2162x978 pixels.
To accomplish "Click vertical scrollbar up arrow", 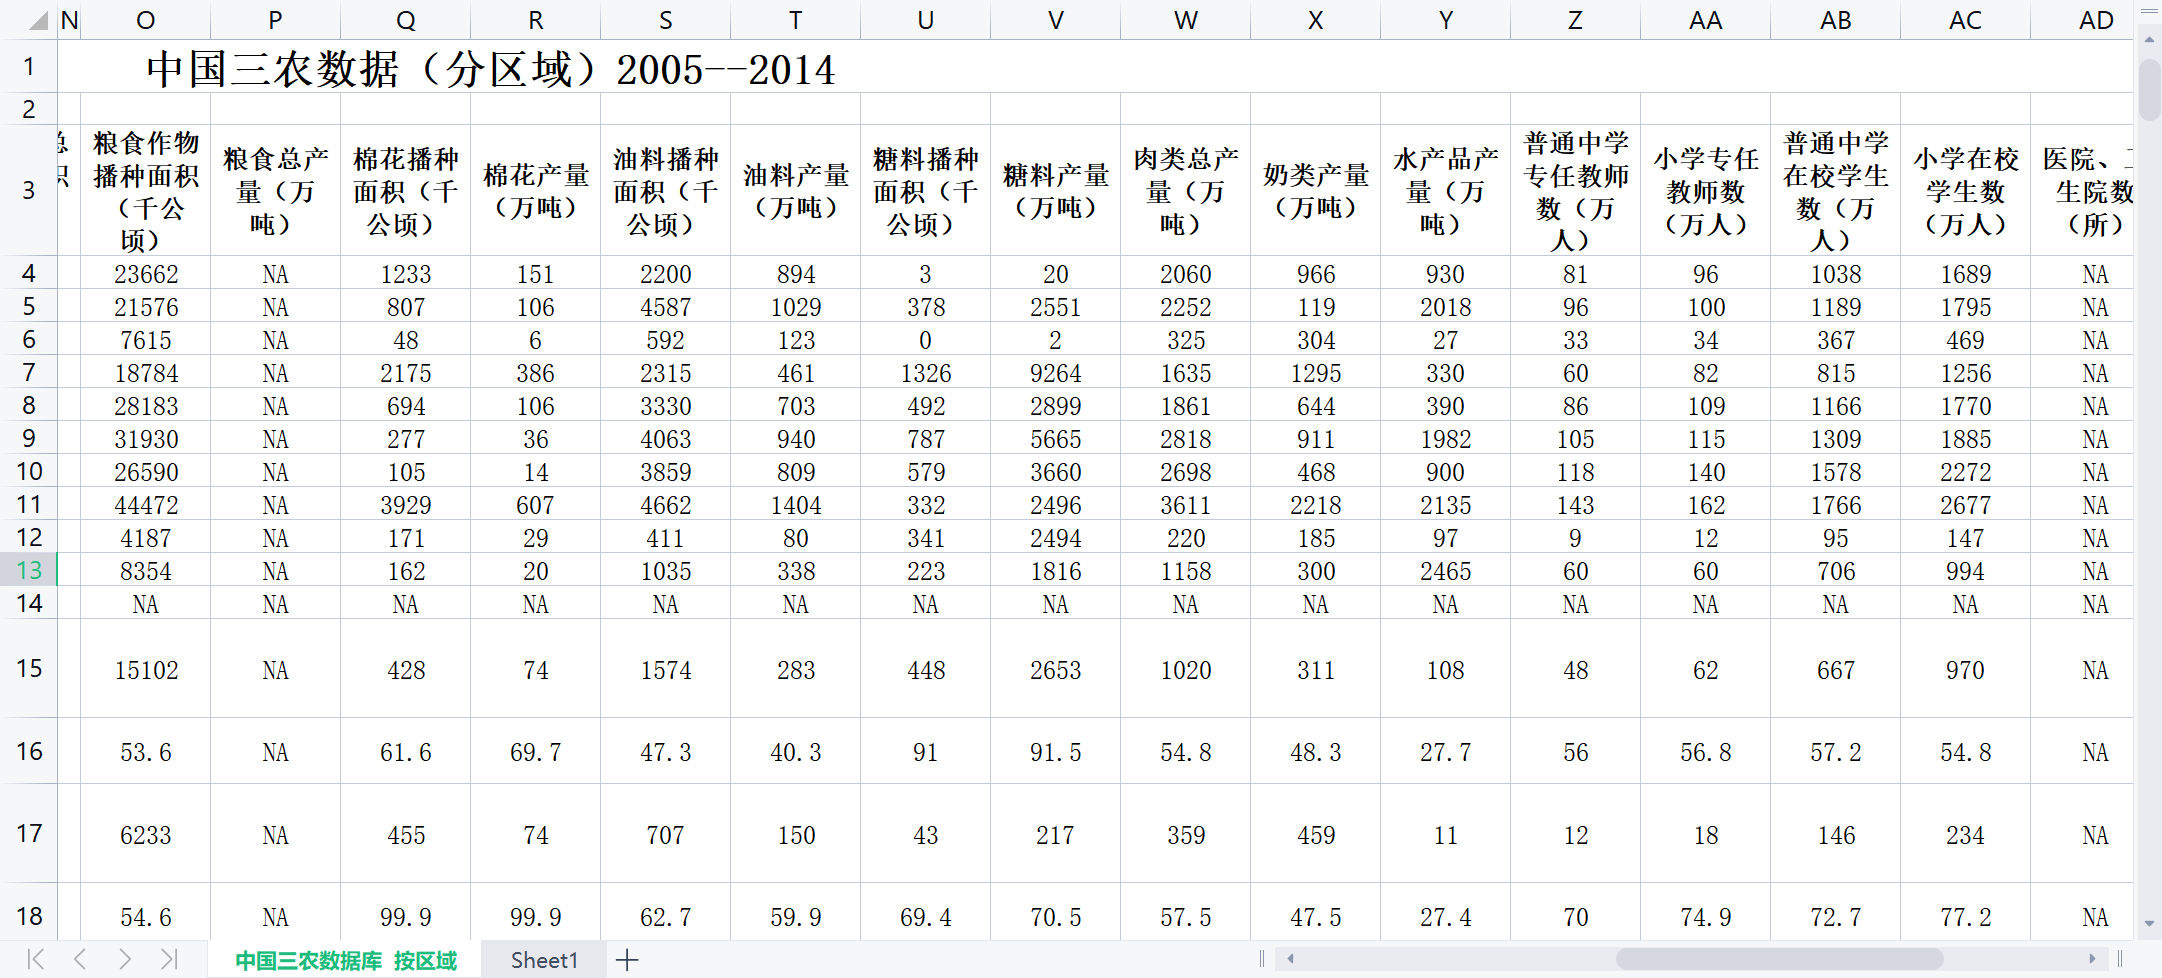I will [2149, 40].
